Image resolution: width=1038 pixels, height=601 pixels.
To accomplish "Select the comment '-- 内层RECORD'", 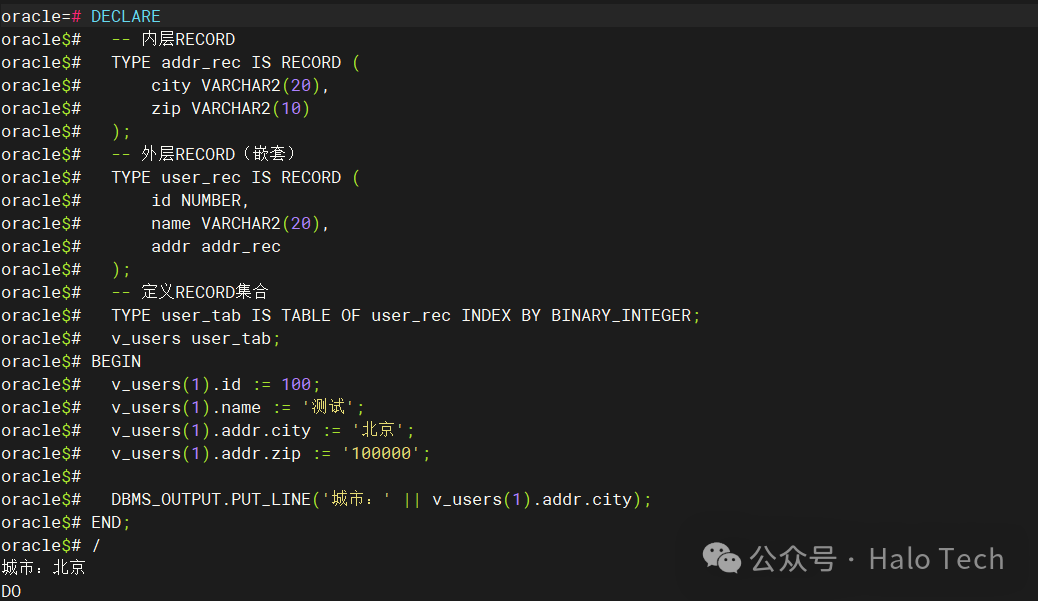I will 173,39.
